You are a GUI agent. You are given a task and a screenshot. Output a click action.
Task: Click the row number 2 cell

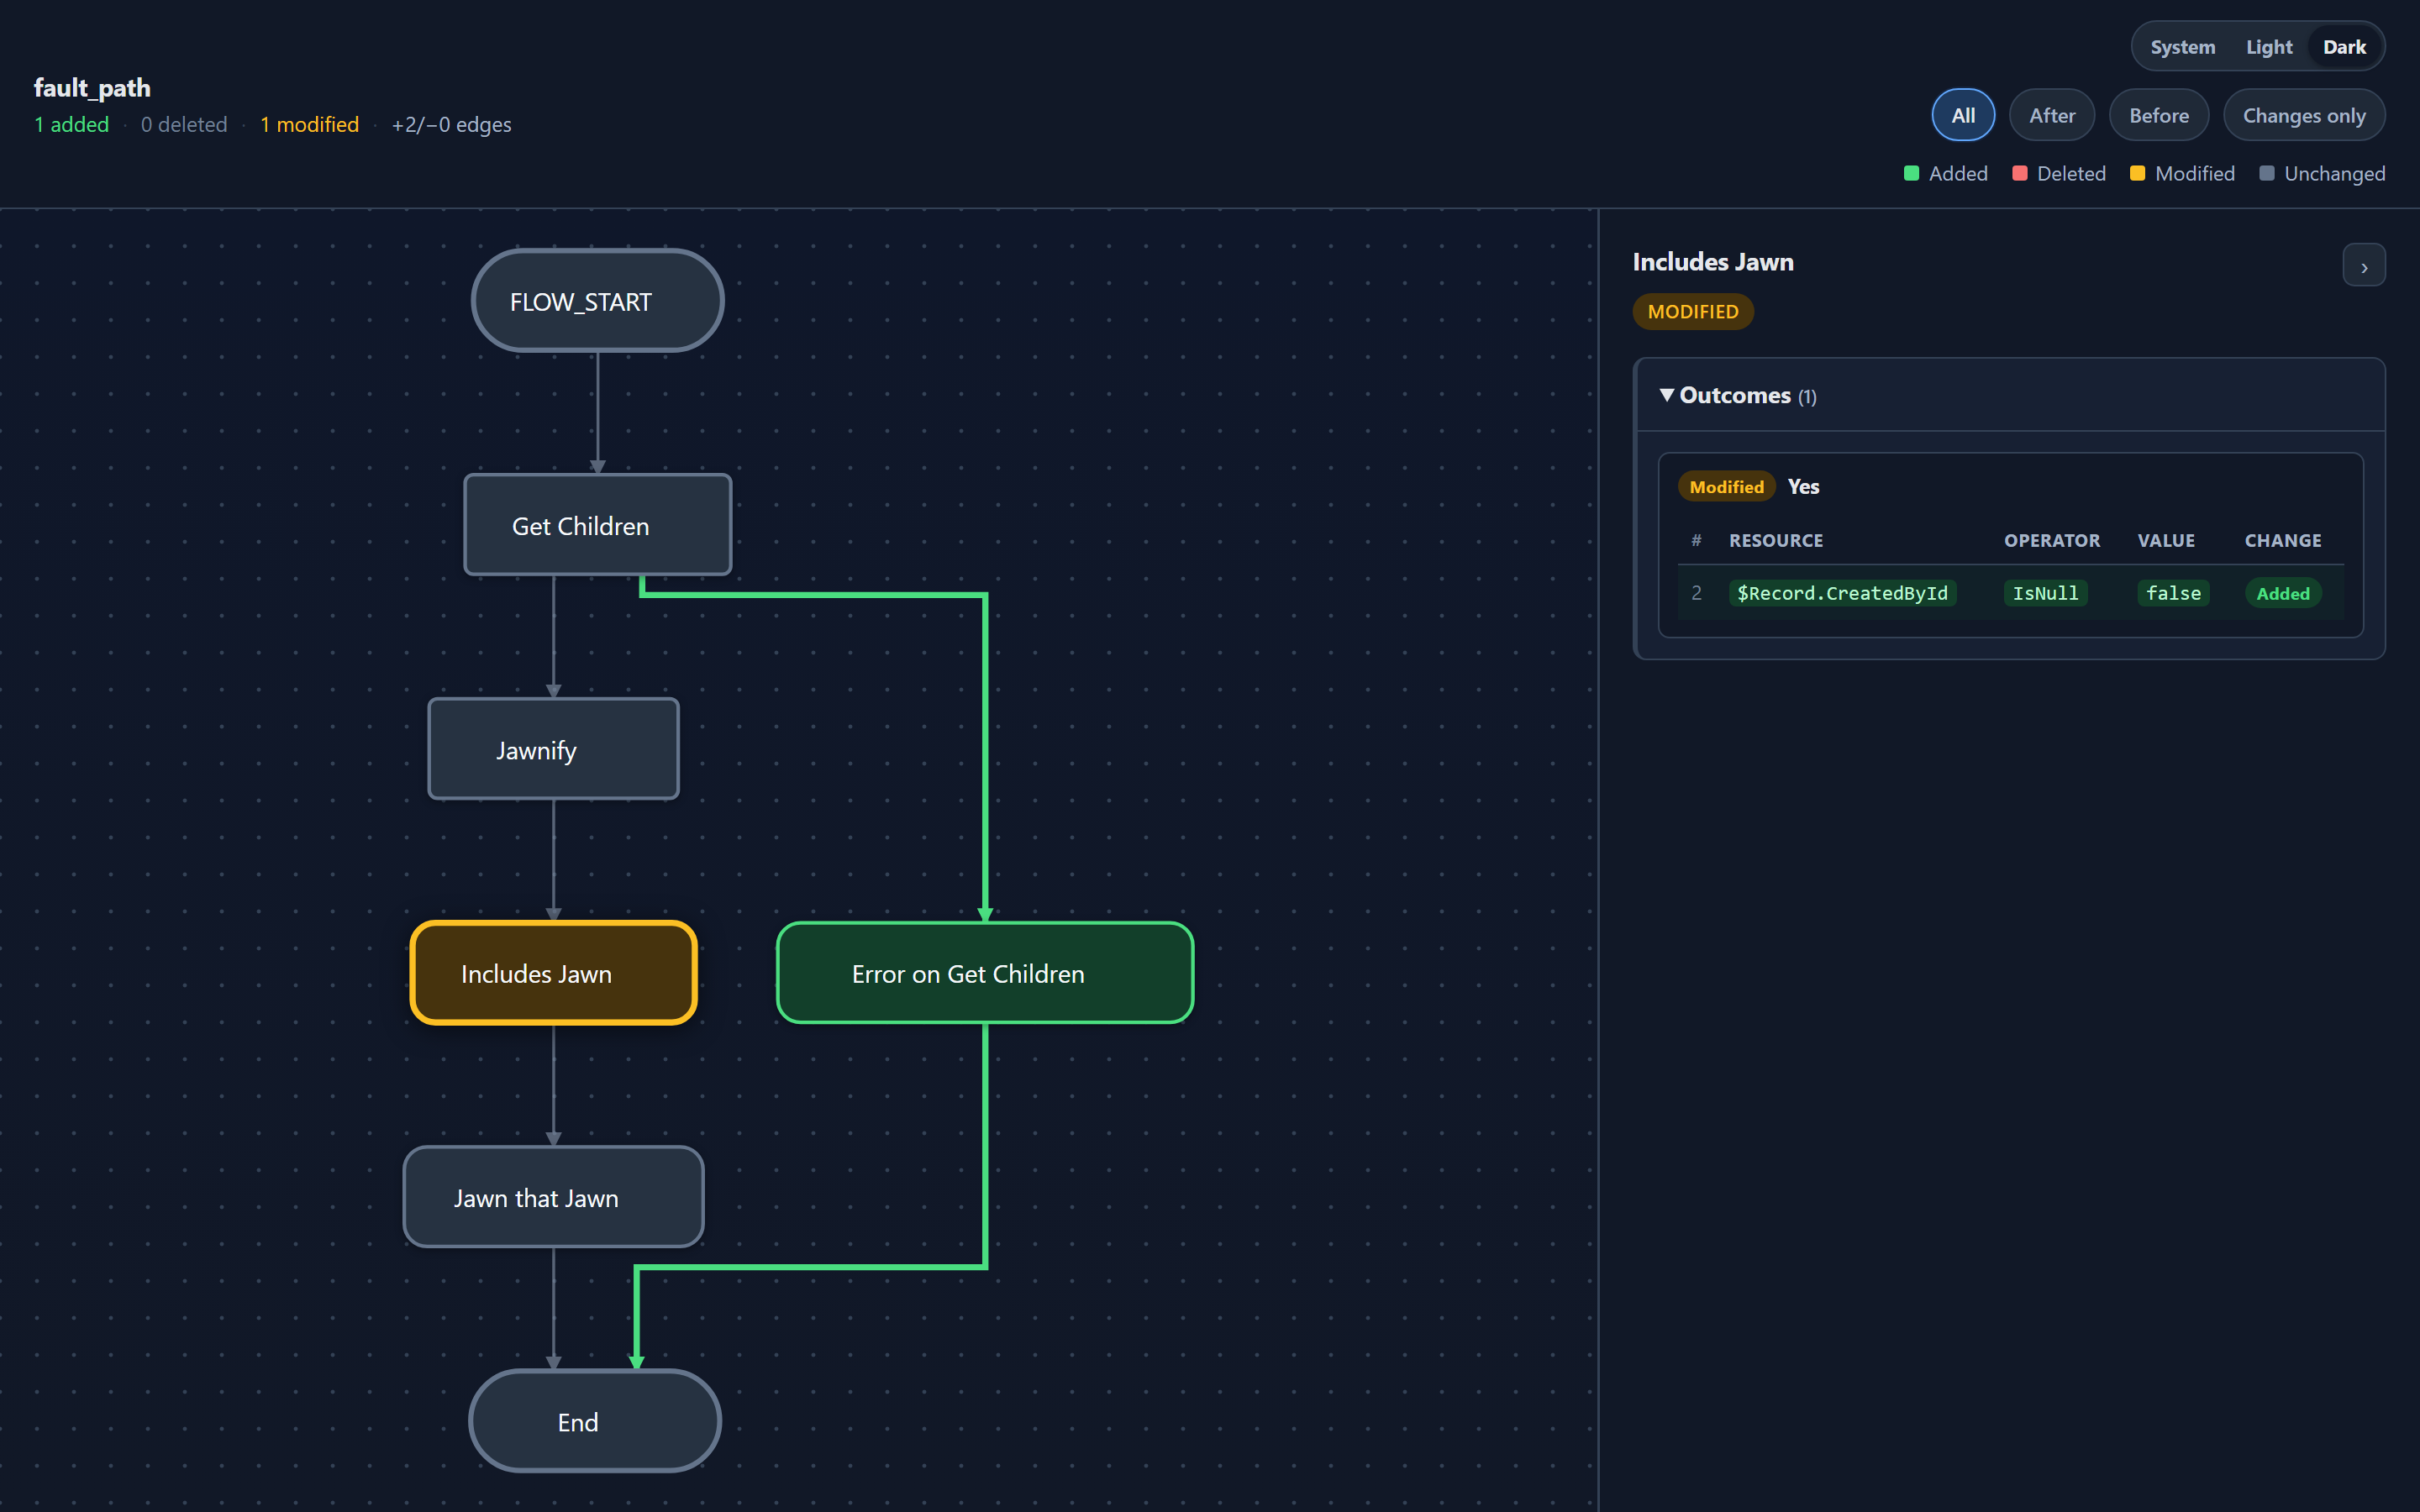click(x=1696, y=593)
